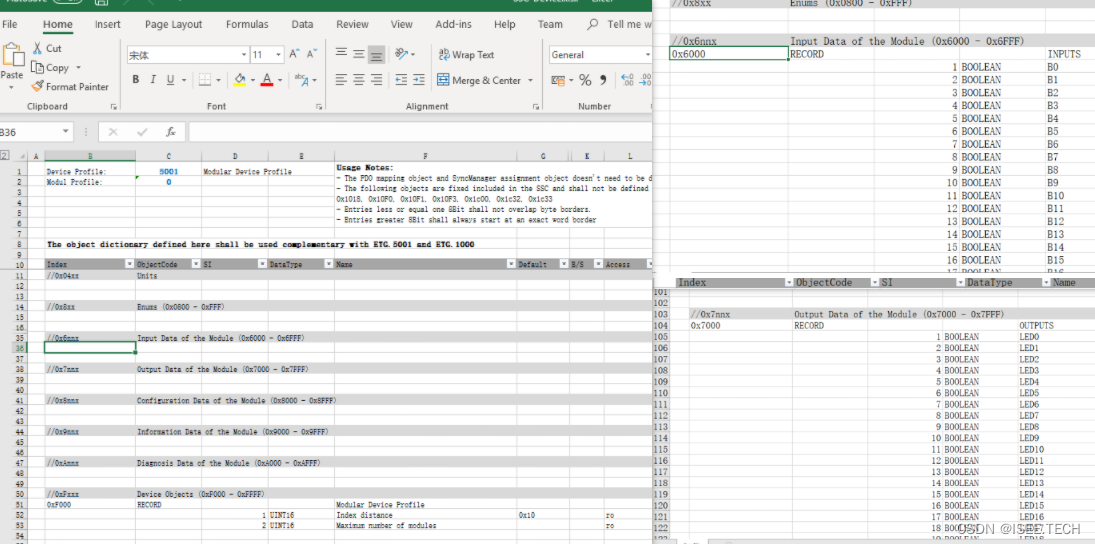Set Top Align for cell text
The image size is (1095, 544).
pyautogui.click(x=341, y=54)
